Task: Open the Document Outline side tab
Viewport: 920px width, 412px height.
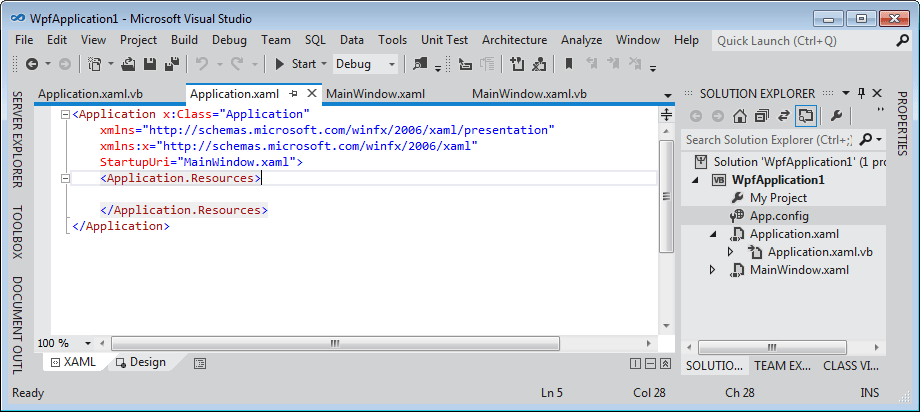Action: coord(17,325)
